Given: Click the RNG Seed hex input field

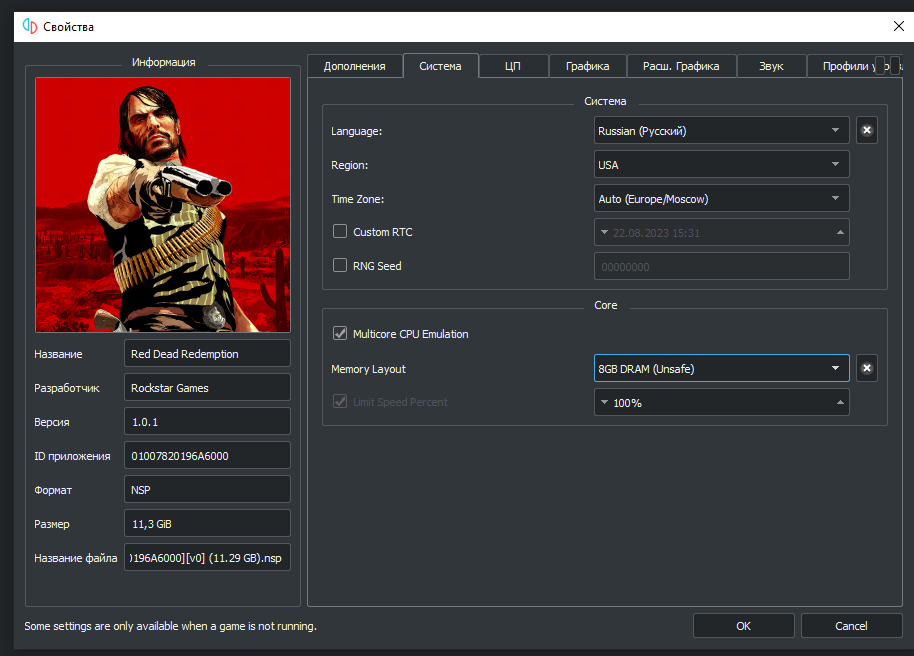Looking at the screenshot, I should [x=721, y=266].
